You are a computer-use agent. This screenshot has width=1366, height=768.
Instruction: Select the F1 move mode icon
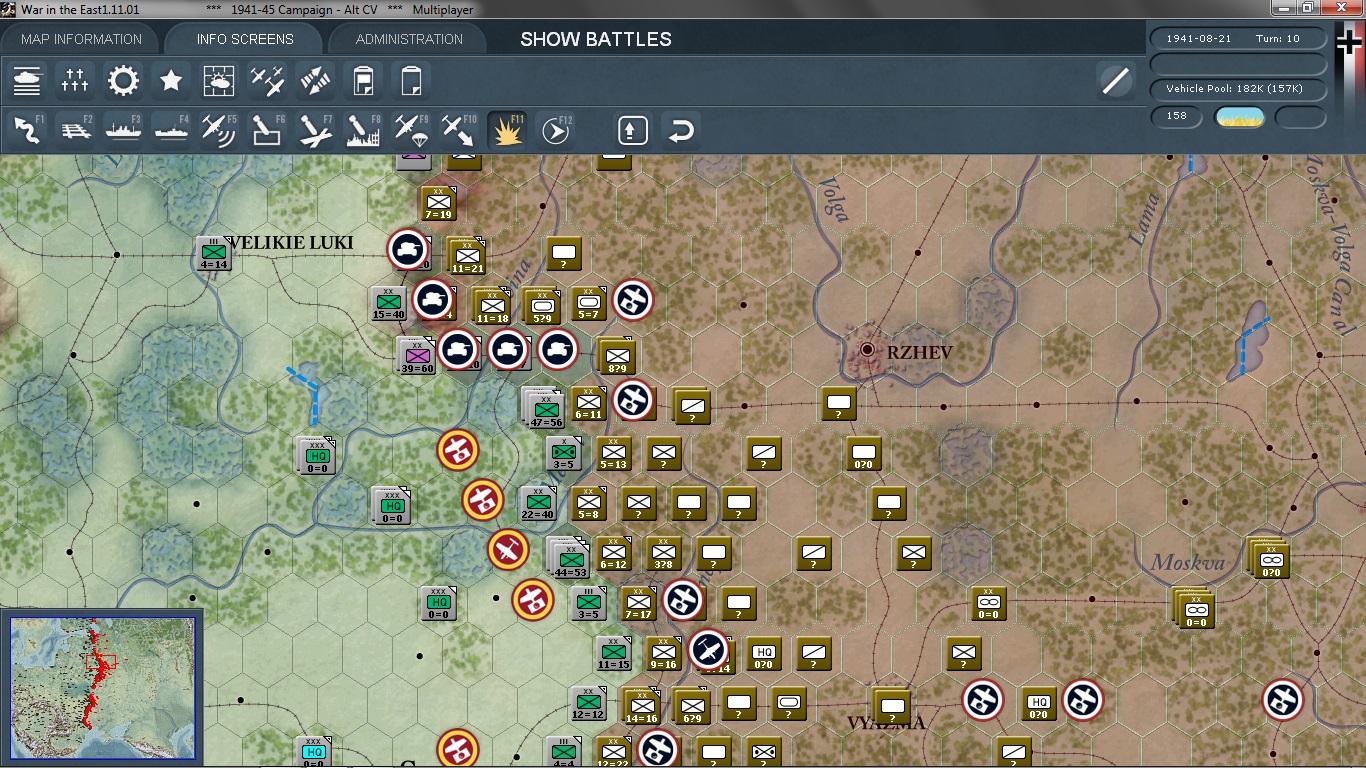point(27,130)
